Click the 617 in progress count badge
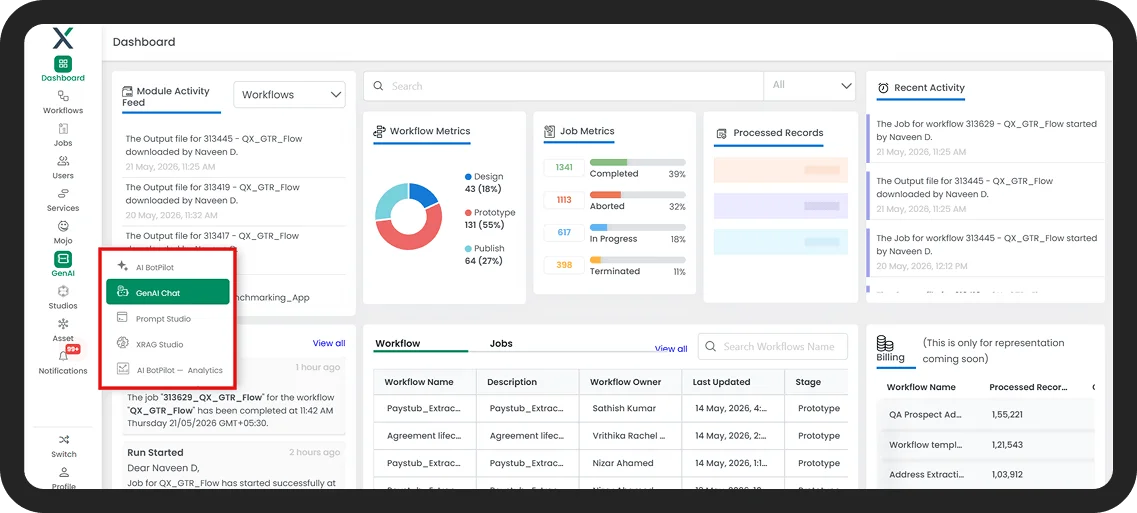The width and height of the screenshot is (1137, 513). tap(564, 232)
